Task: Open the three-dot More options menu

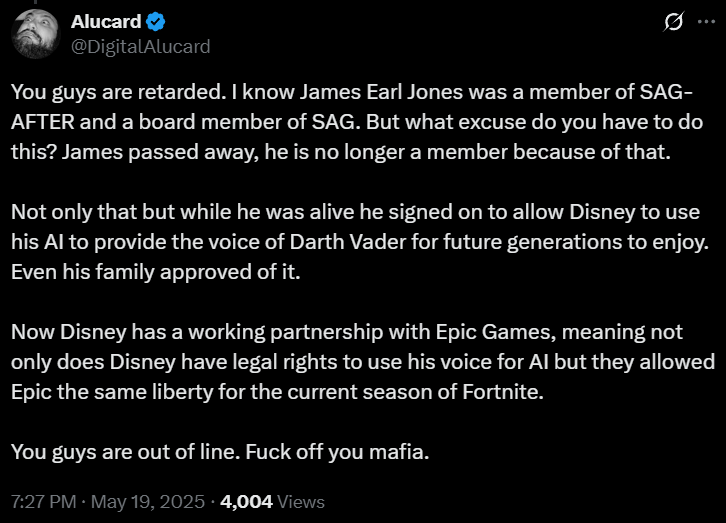Action: 706,22
